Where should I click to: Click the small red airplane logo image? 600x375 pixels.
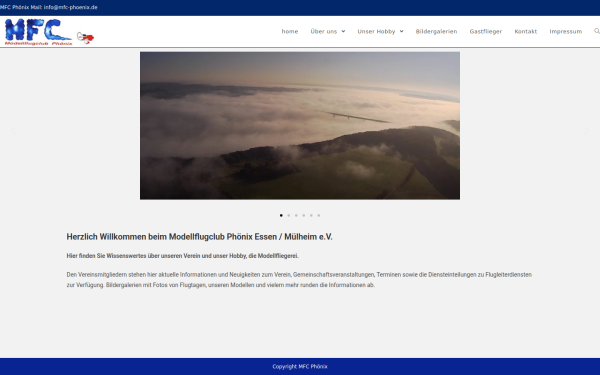(85, 38)
